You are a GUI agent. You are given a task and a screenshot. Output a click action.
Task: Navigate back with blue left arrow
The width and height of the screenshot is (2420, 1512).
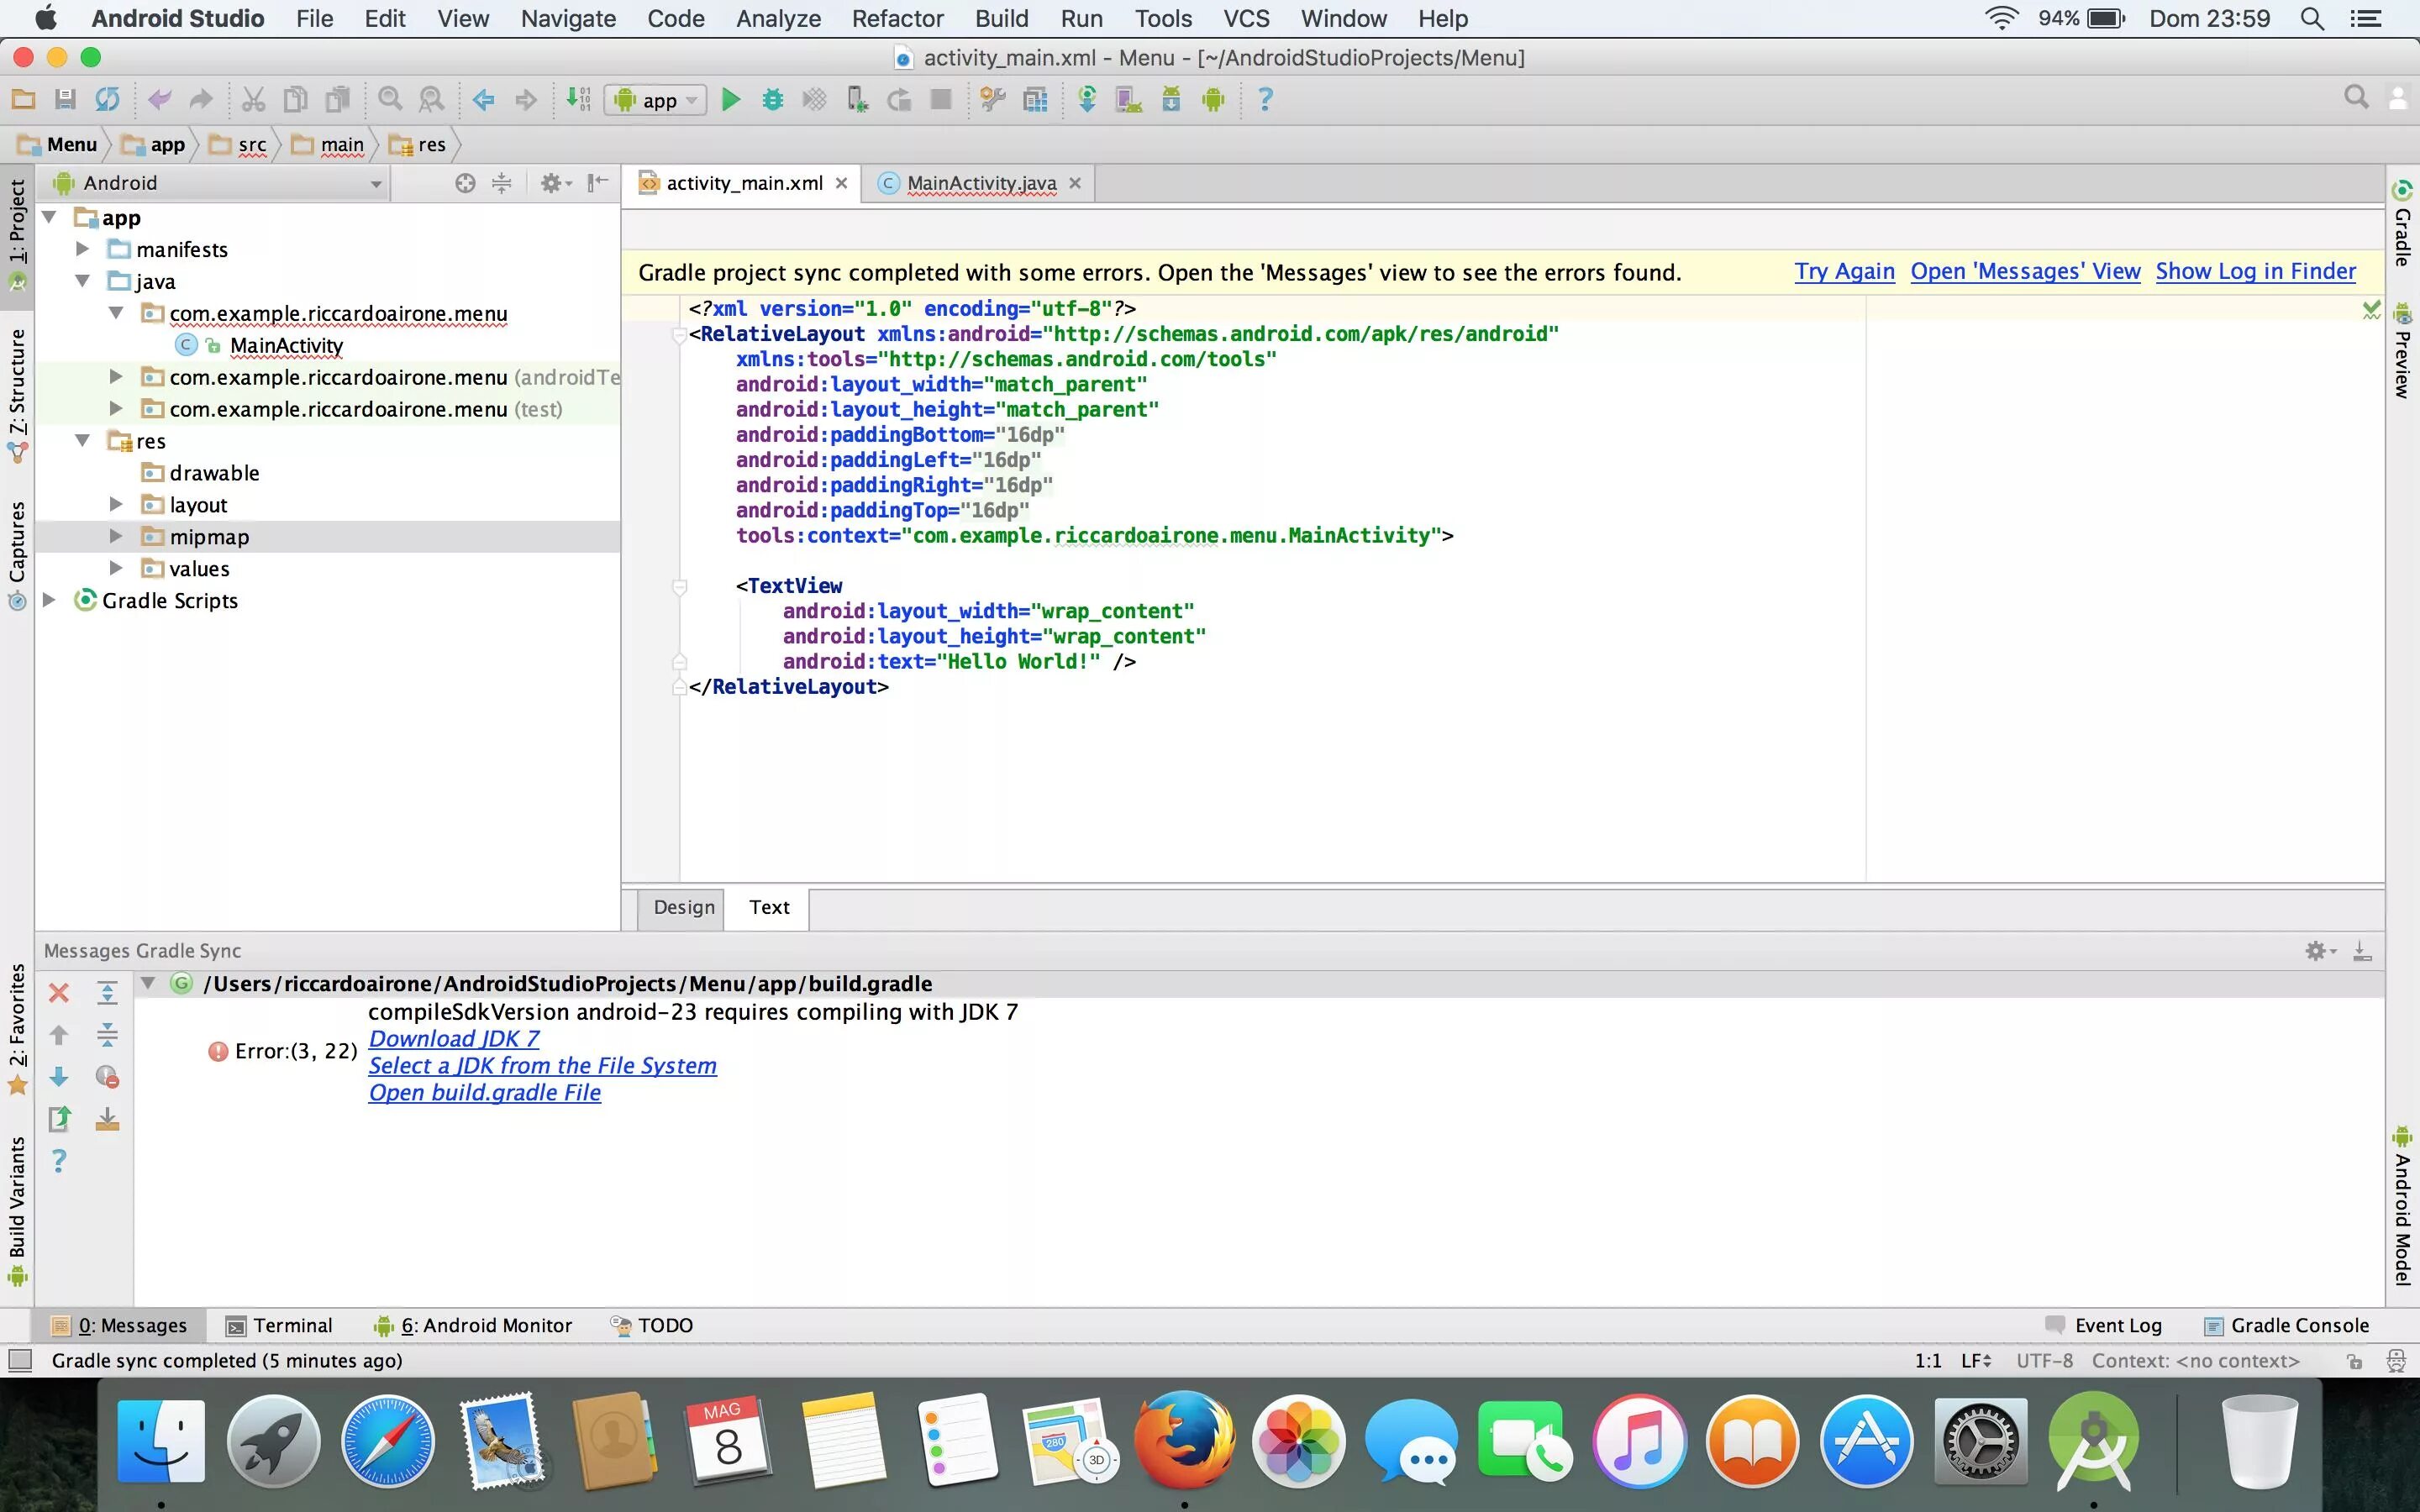(x=484, y=99)
